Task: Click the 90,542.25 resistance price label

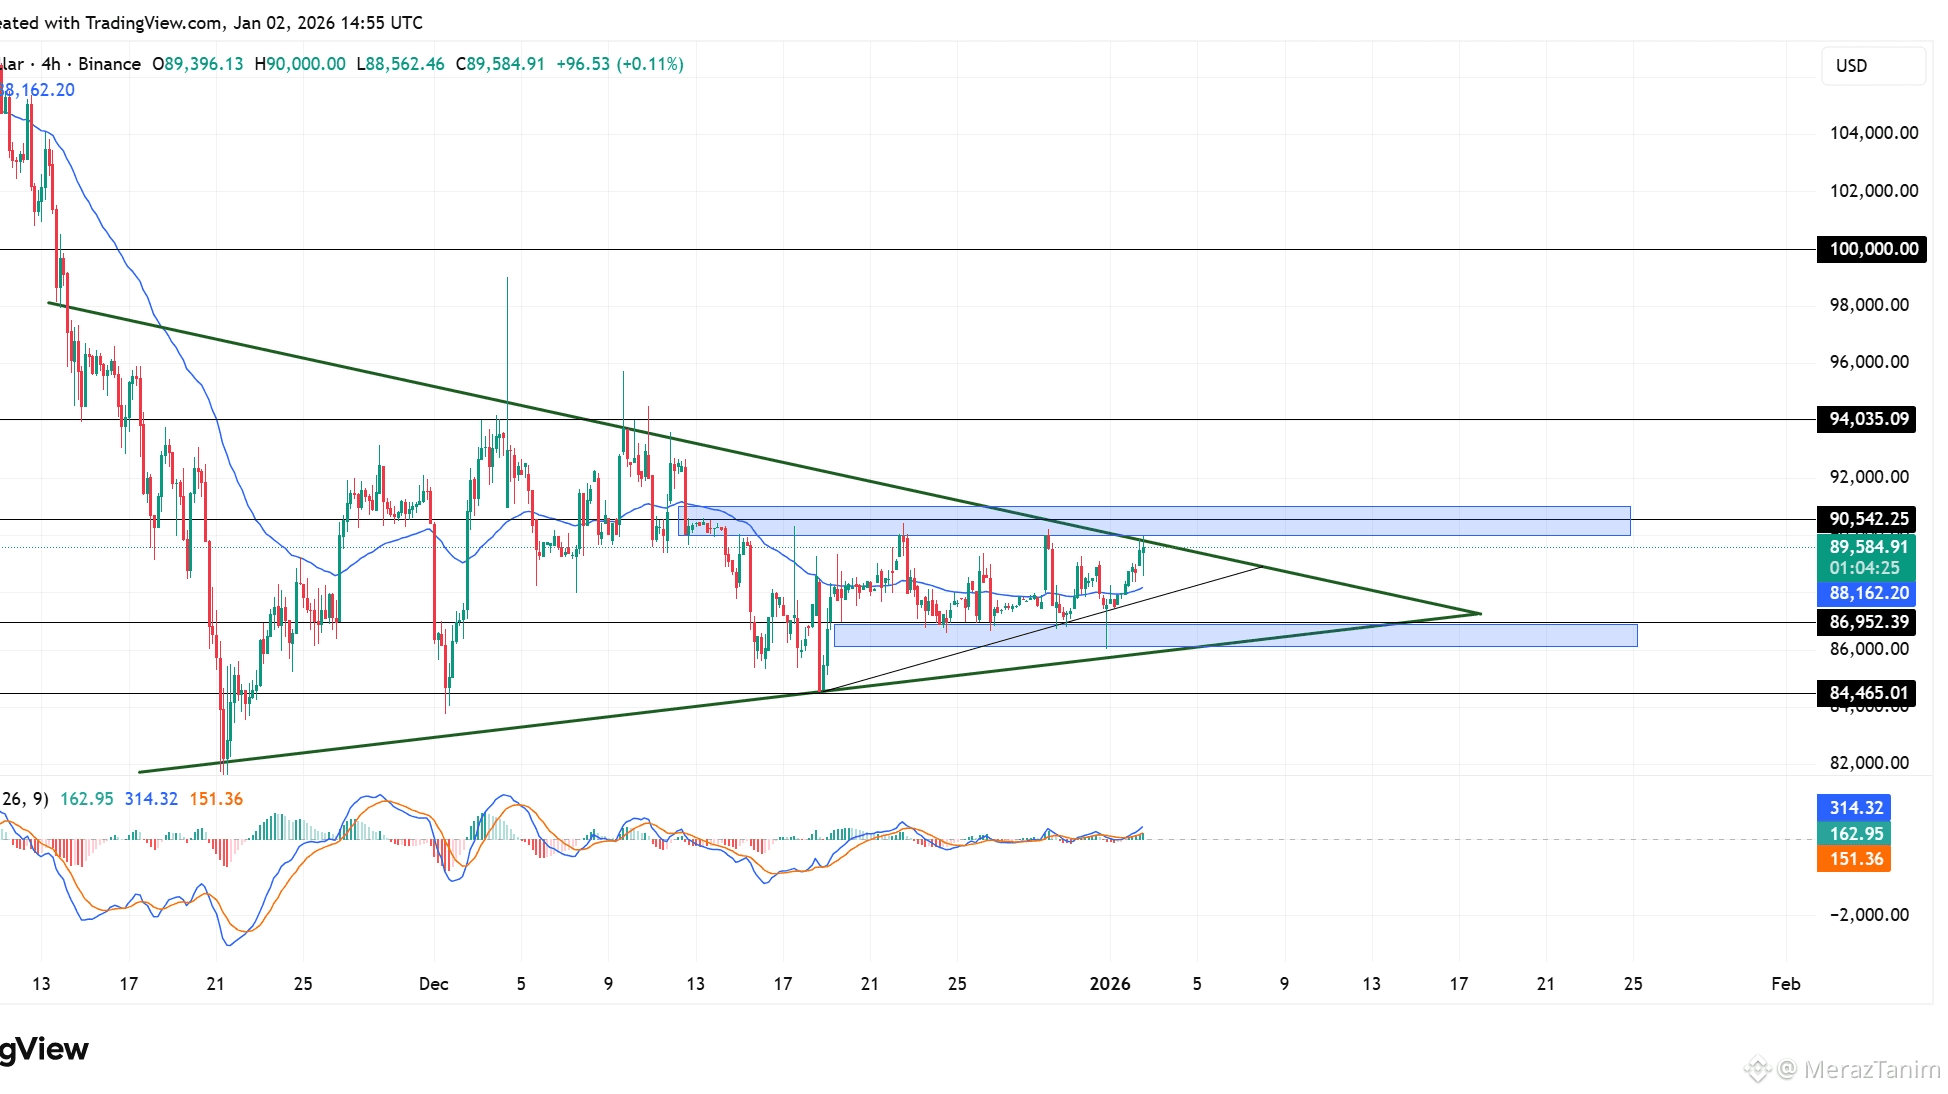Action: (x=1867, y=519)
